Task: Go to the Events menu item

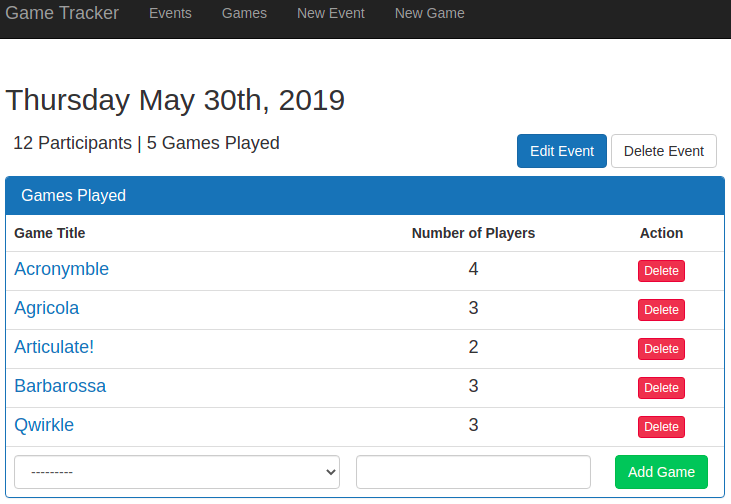Action: [x=170, y=13]
